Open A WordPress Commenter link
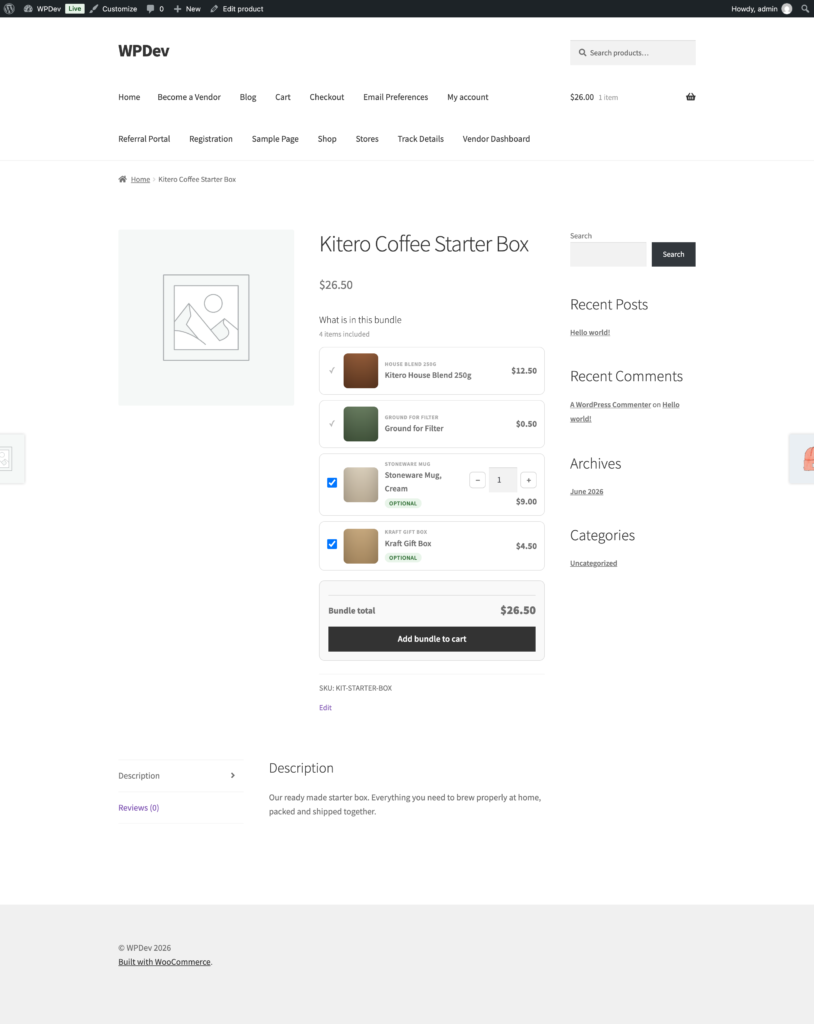This screenshot has height=1024, width=814. (x=610, y=405)
